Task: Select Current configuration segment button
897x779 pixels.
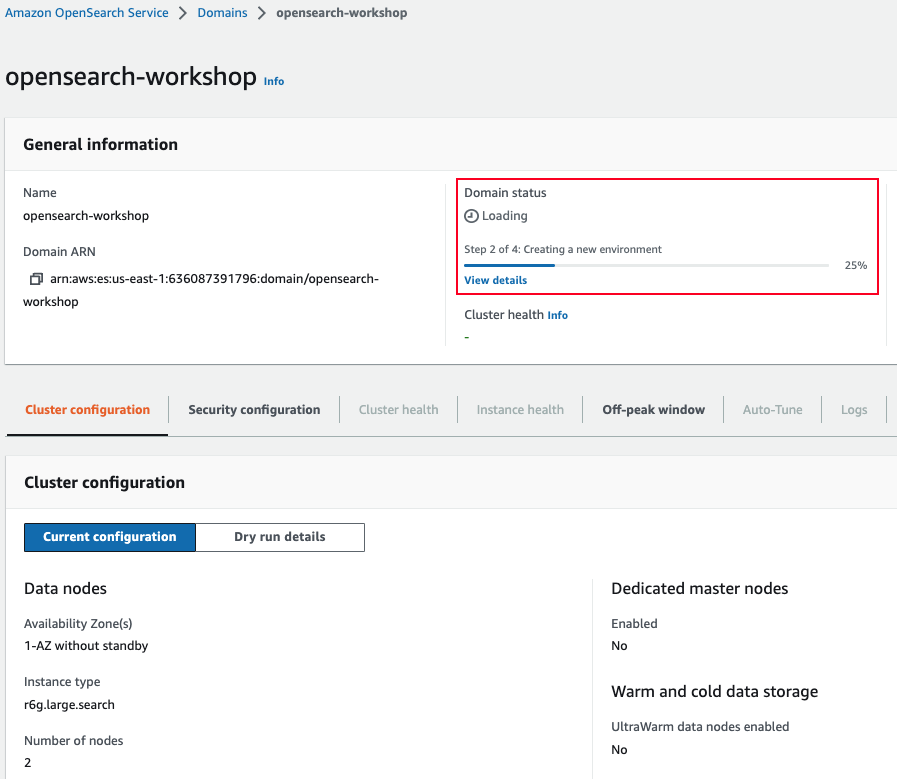Action: pos(110,537)
